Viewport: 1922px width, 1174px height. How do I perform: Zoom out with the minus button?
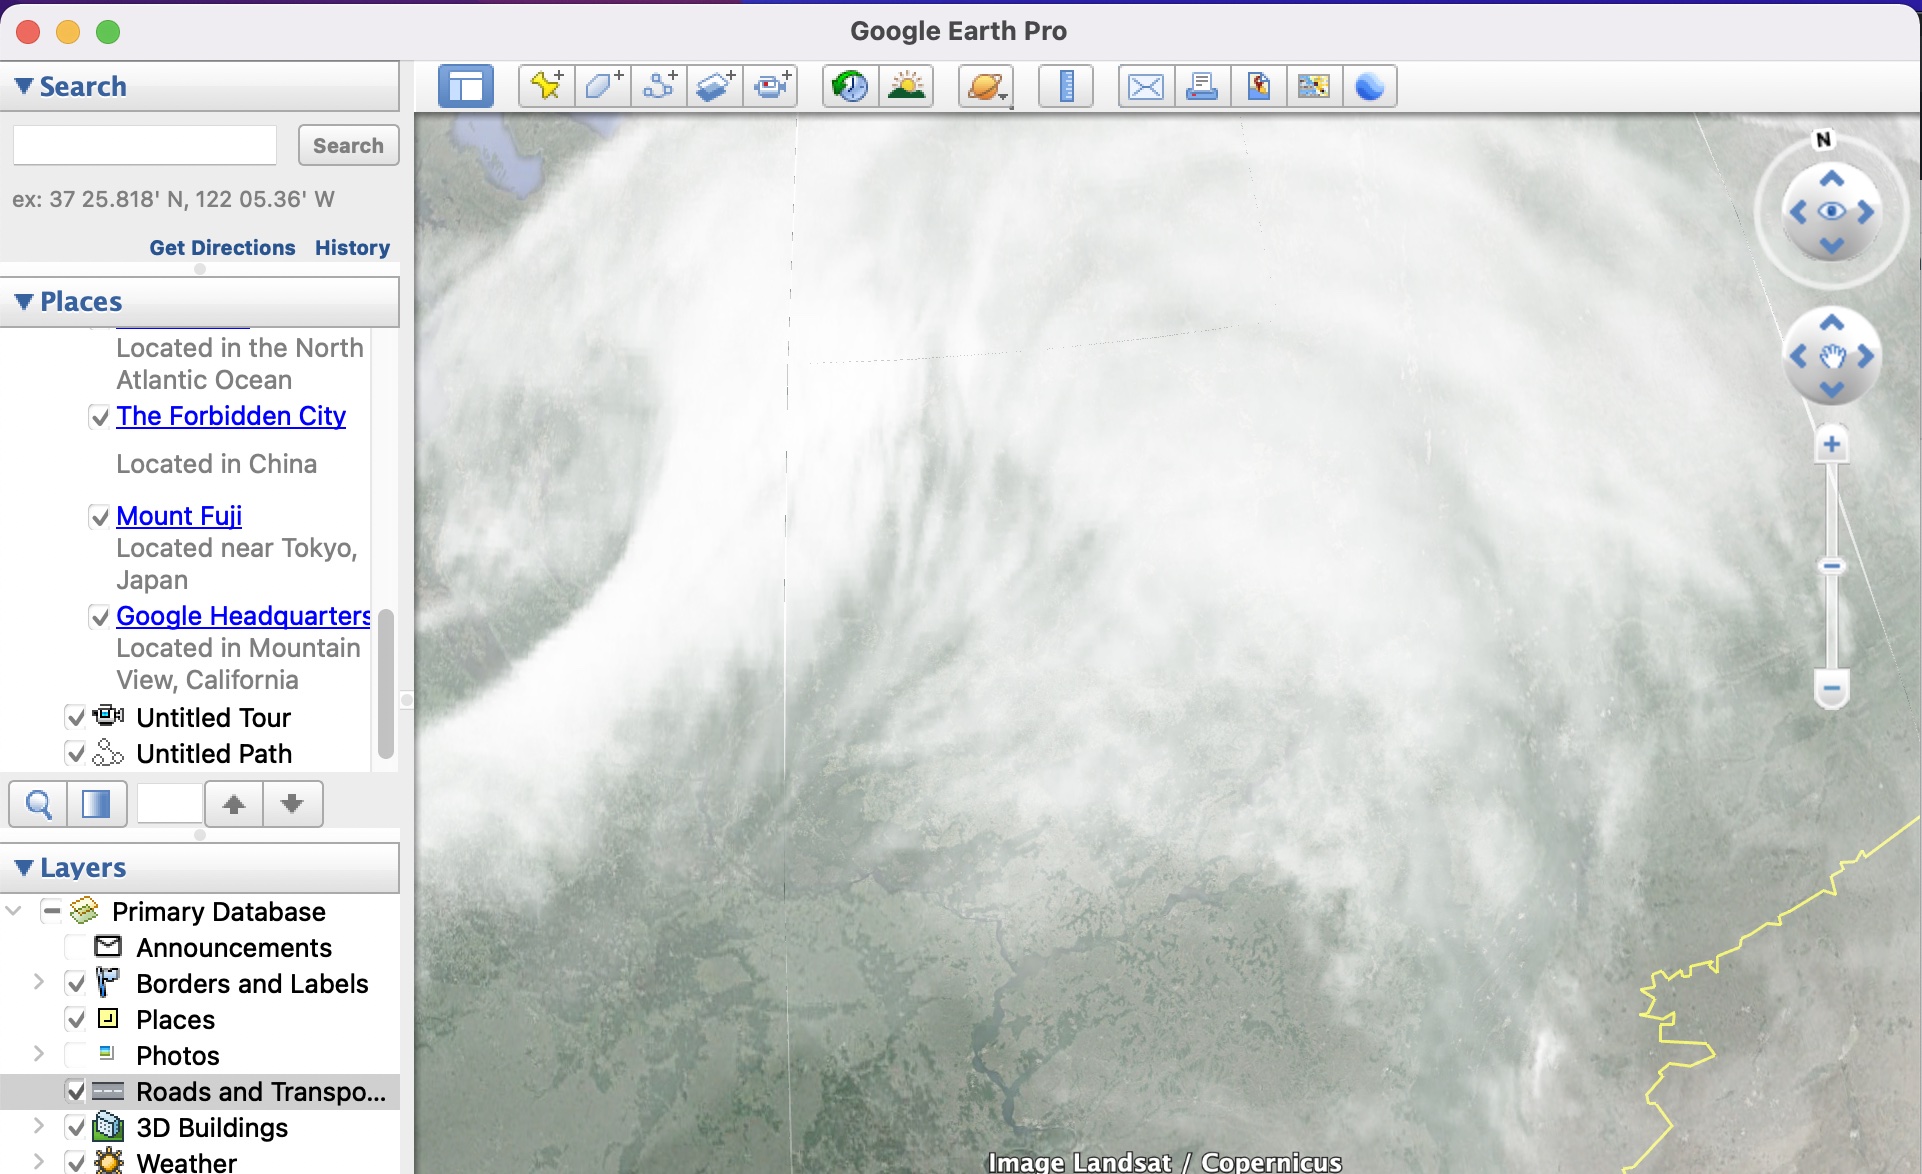[x=1832, y=689]
